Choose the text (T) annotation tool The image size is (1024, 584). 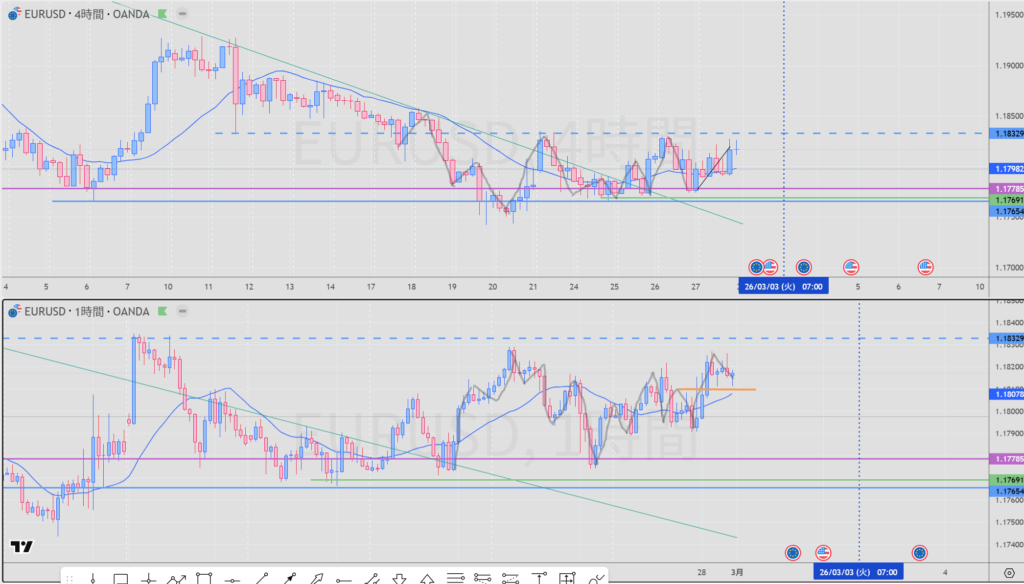click(541, 578)
